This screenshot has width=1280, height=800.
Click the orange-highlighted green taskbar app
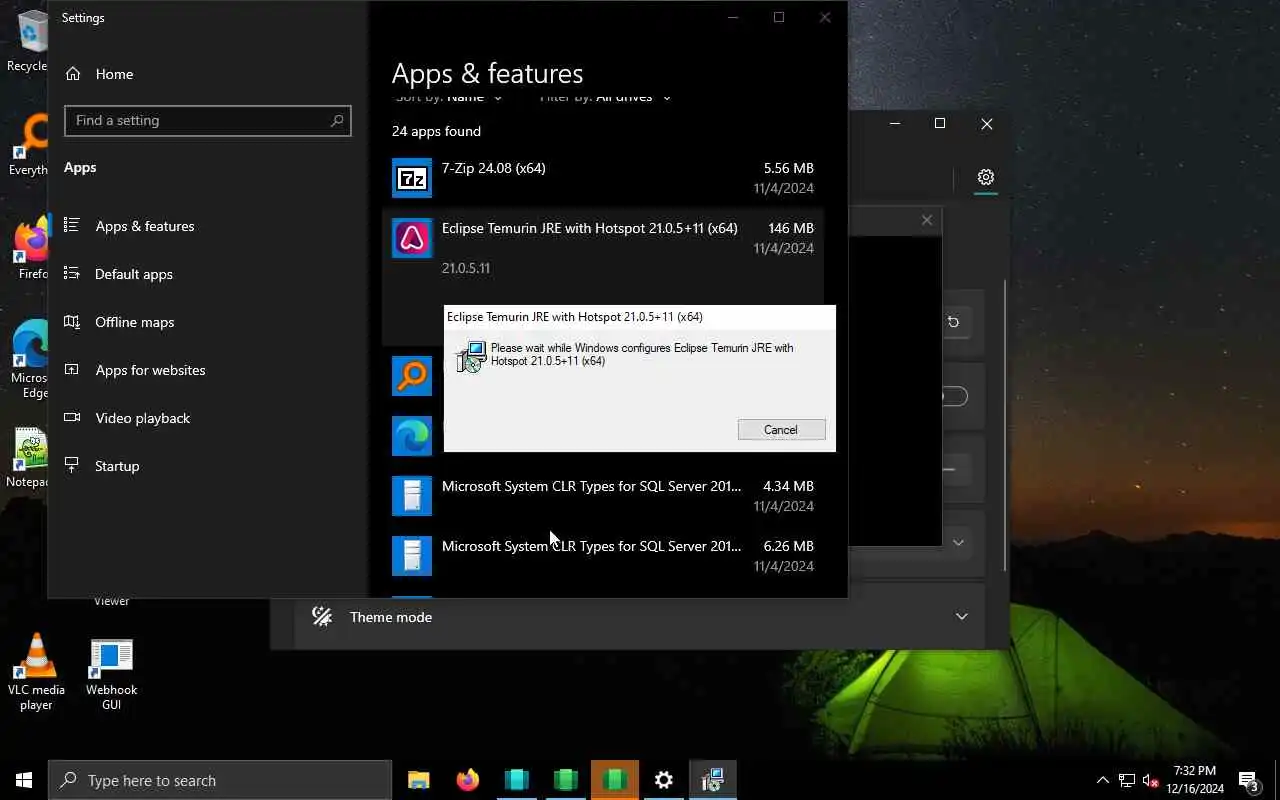(615, 780)
